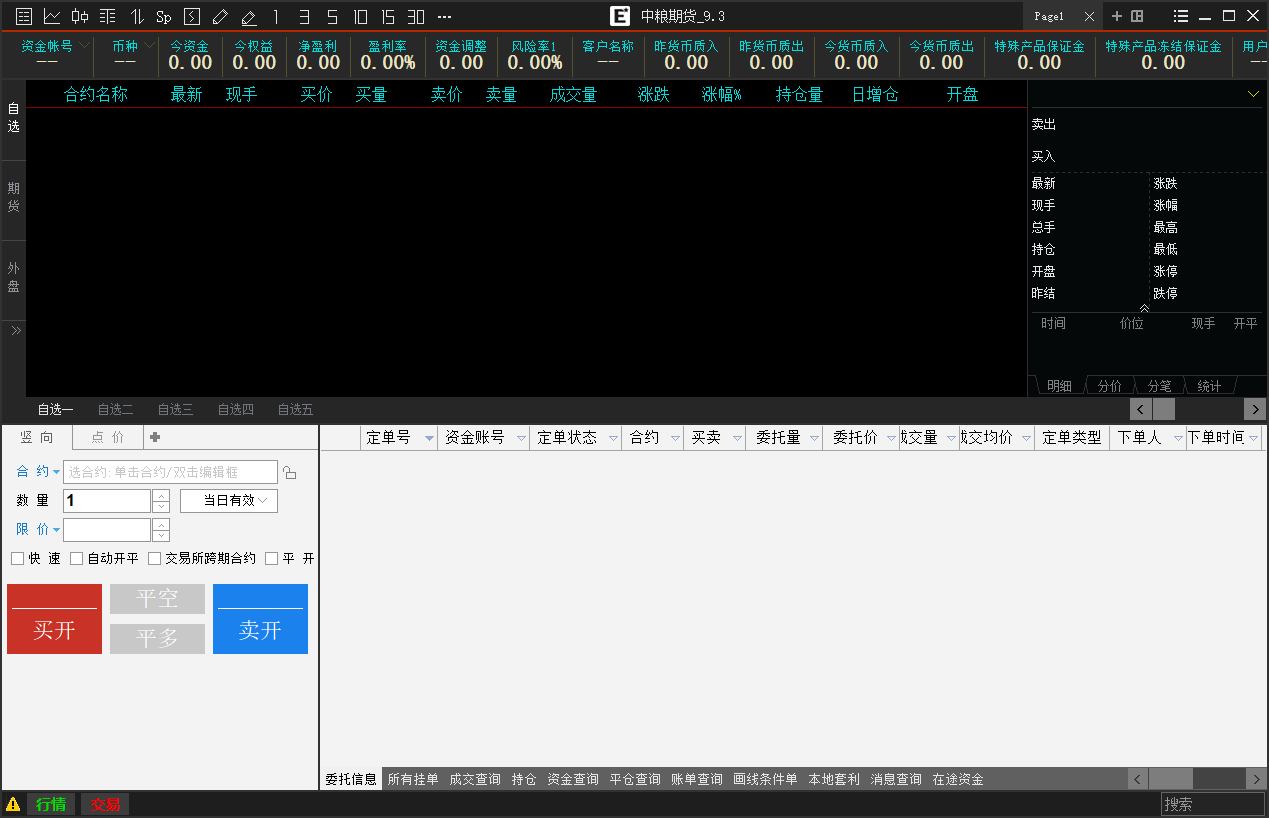Open the 当日有效 validity dropdown
The width and height of the screenshot is (1269, 818).
click(x=229, y=501)
